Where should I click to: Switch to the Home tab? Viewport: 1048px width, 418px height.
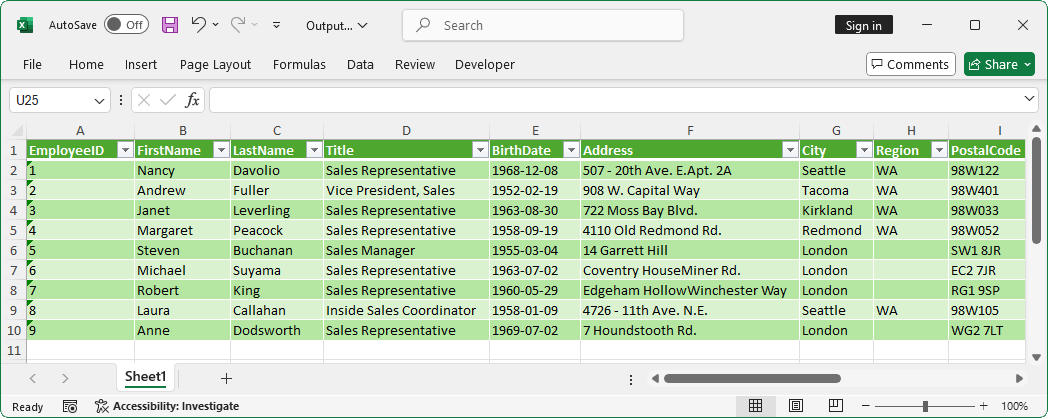click(x=86, y=64)
